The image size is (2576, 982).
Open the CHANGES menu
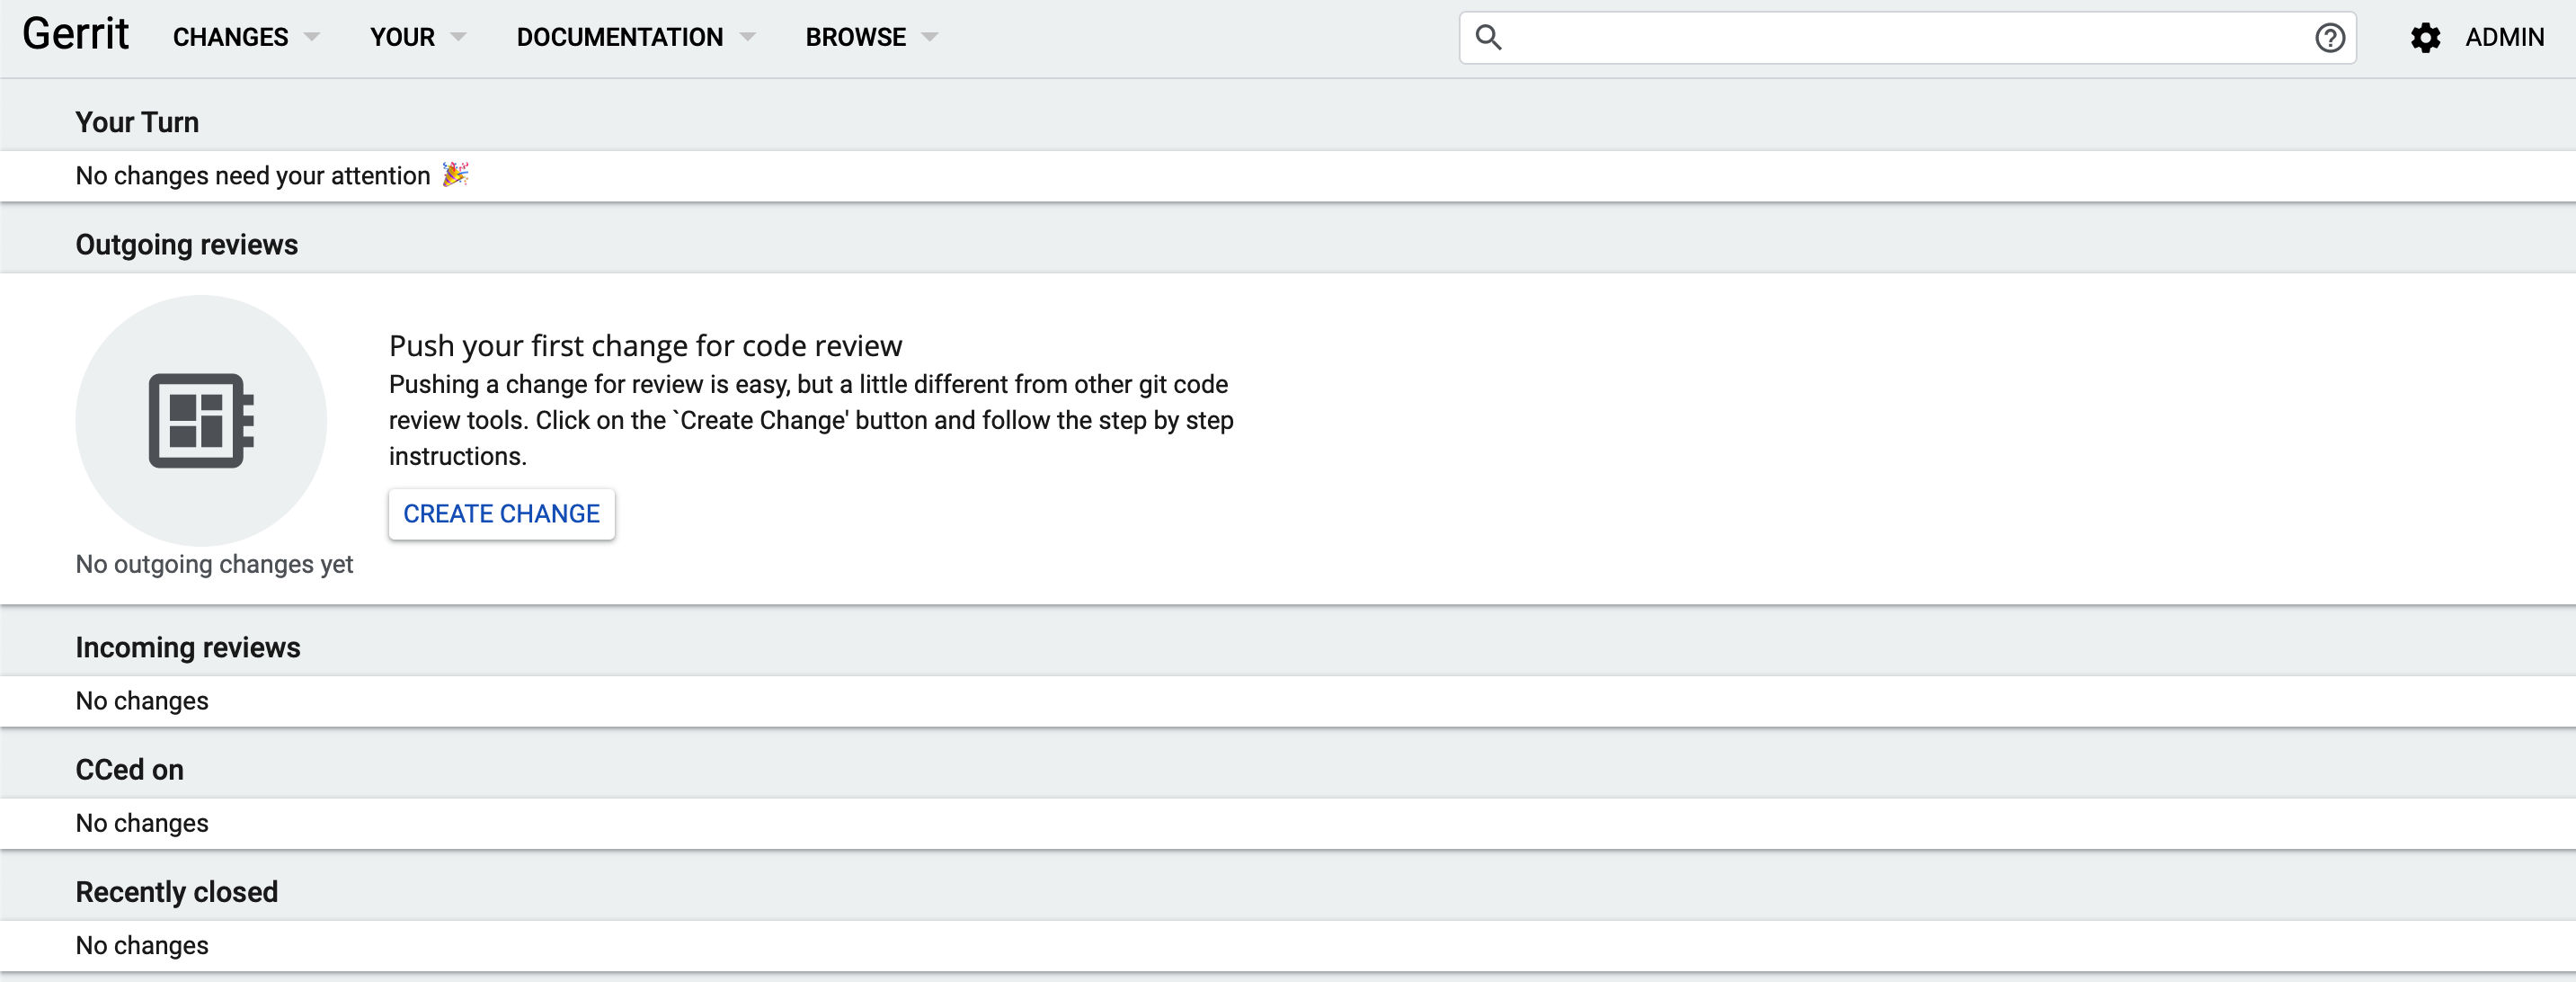[x=230, y=37]
